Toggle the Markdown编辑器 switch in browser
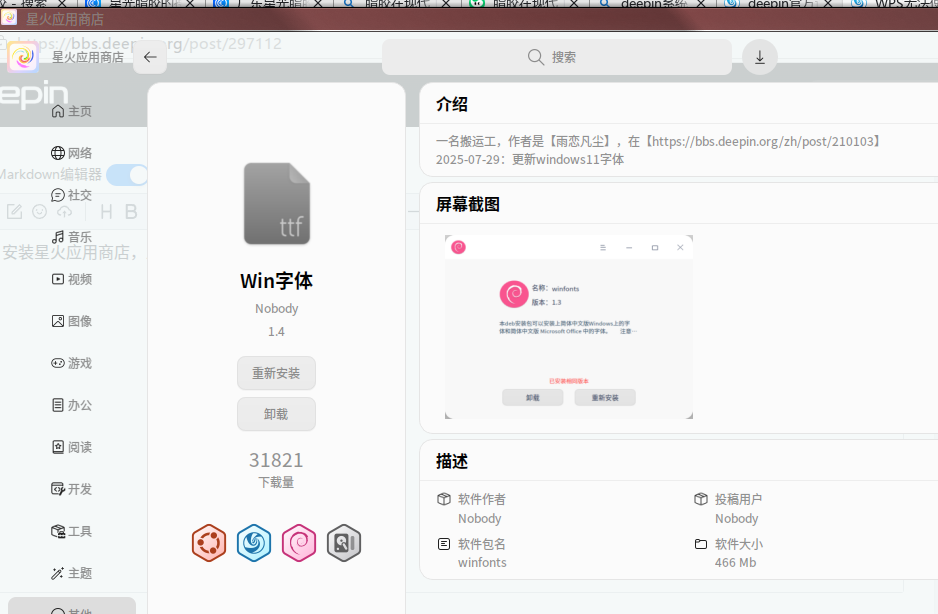This screenshot has width=938, height=614. click(x=127, y=175)
